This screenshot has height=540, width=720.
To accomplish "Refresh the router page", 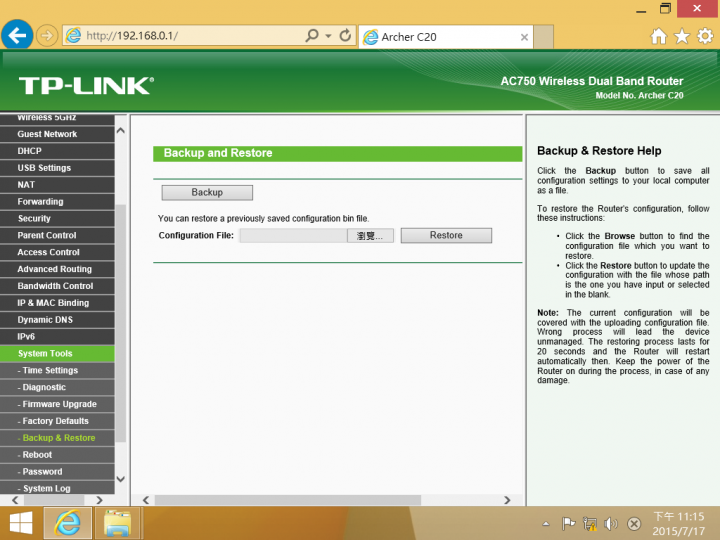I will 345,35.
